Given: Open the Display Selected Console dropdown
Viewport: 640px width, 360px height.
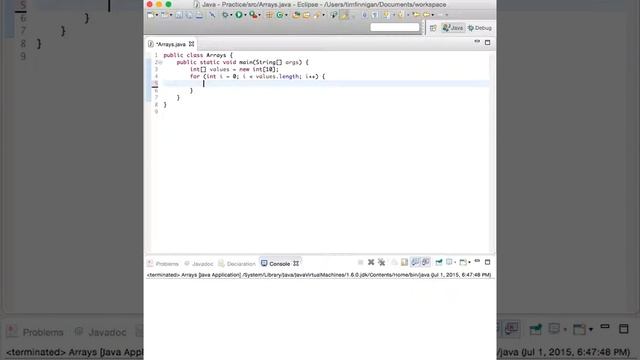Looking at the screenshot, I should point(455,262).
